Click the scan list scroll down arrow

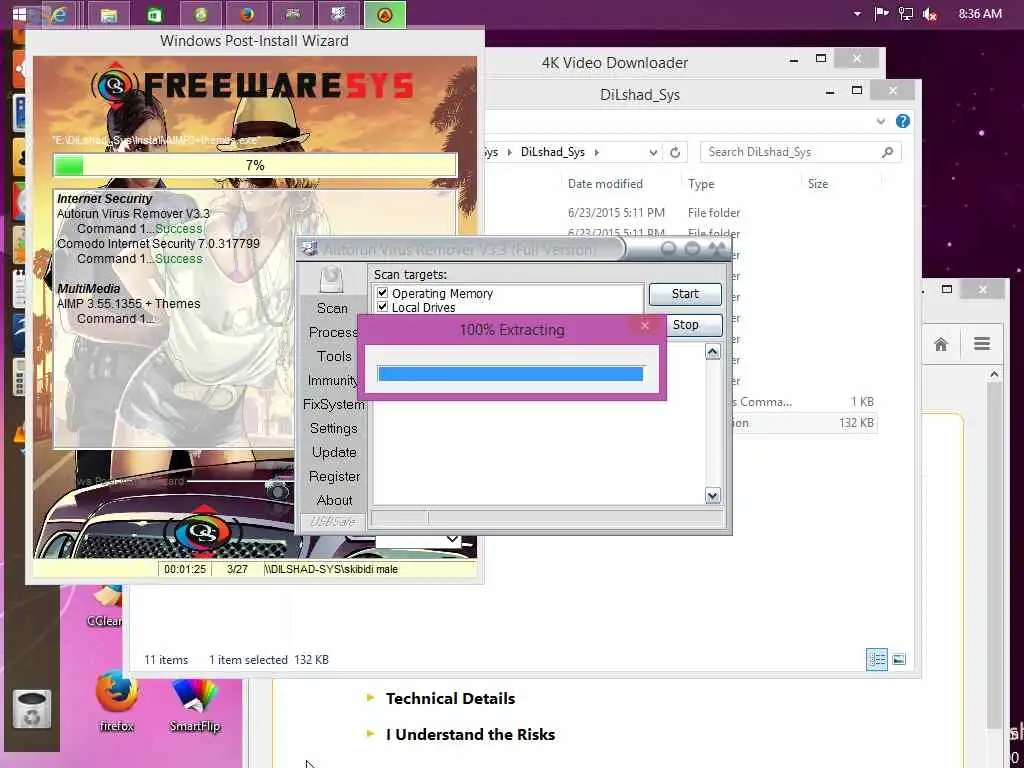point(712,496)
